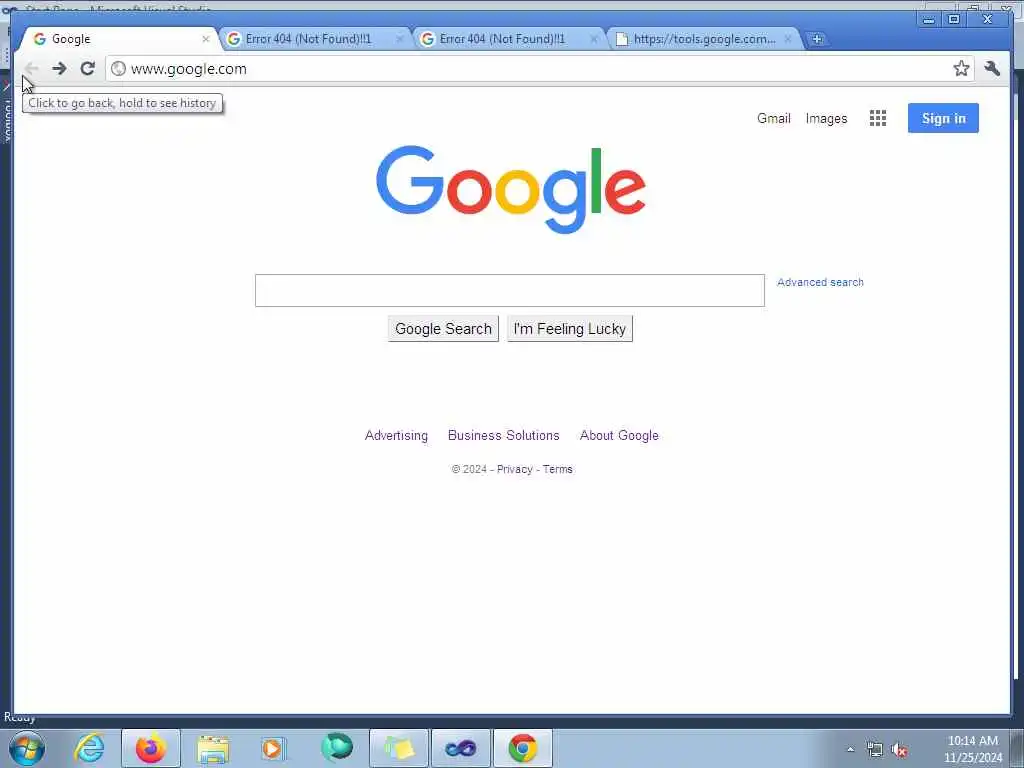Viewport: 1024px width, 768px height.
Task: Open the taskbar clock showing 10:14 AM
Action: tap(972, 749)
